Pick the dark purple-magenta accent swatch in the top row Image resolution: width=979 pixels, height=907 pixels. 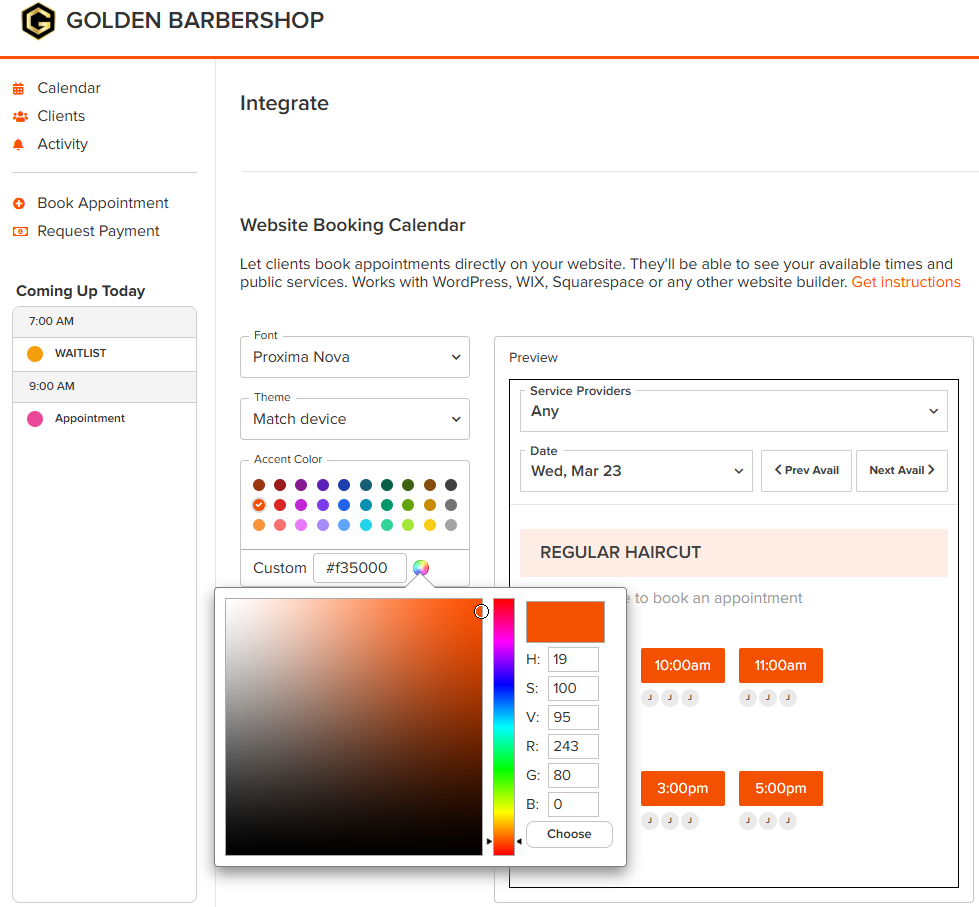pyautogui.click(x=301, y=485)
